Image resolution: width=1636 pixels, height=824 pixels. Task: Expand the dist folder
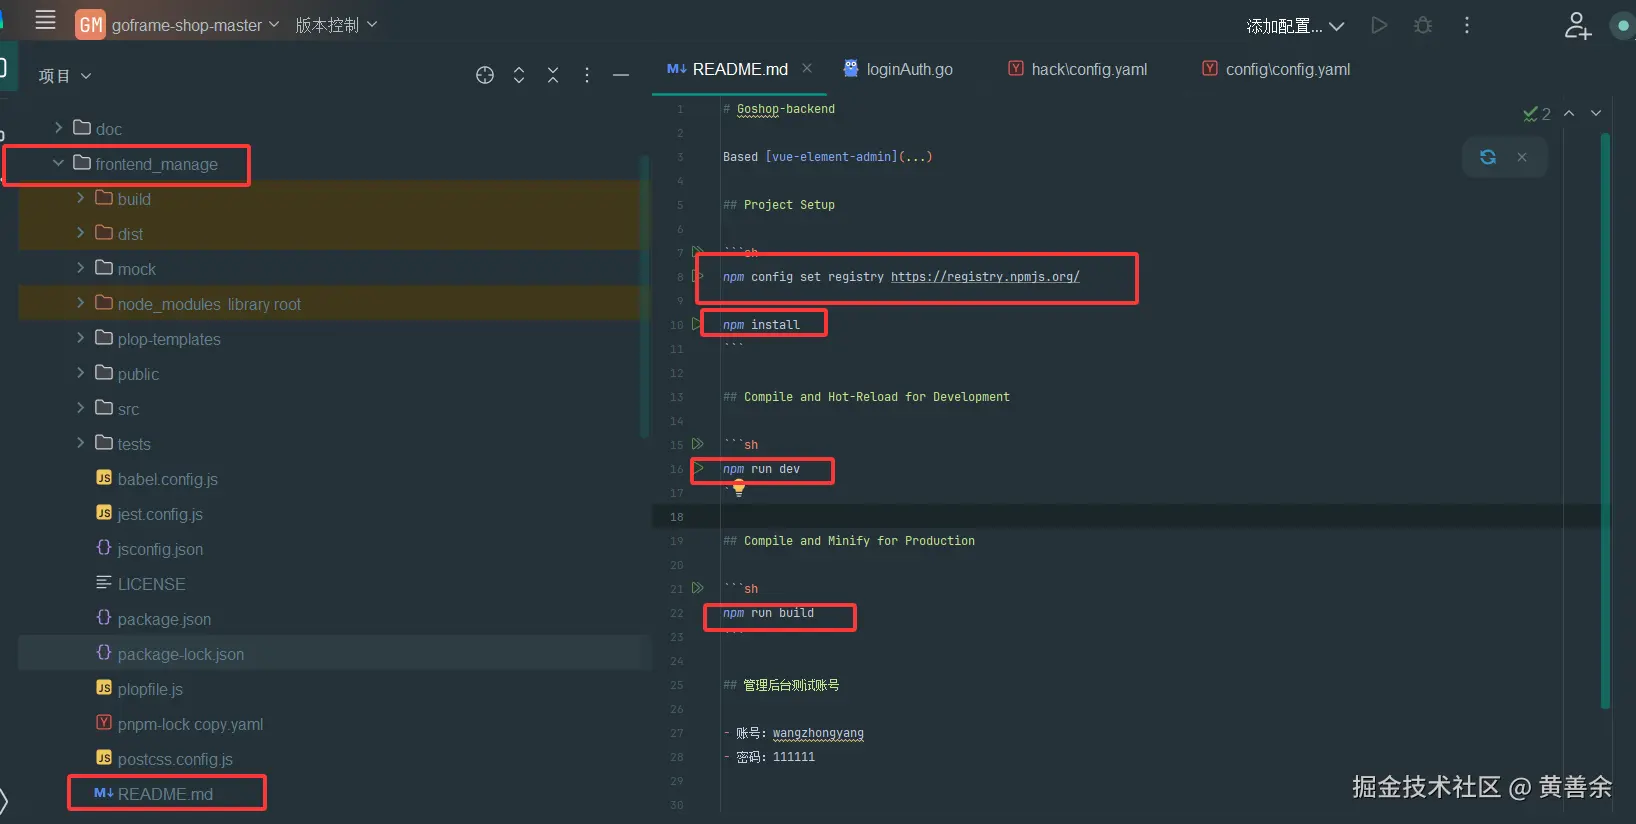coord(81,233)
